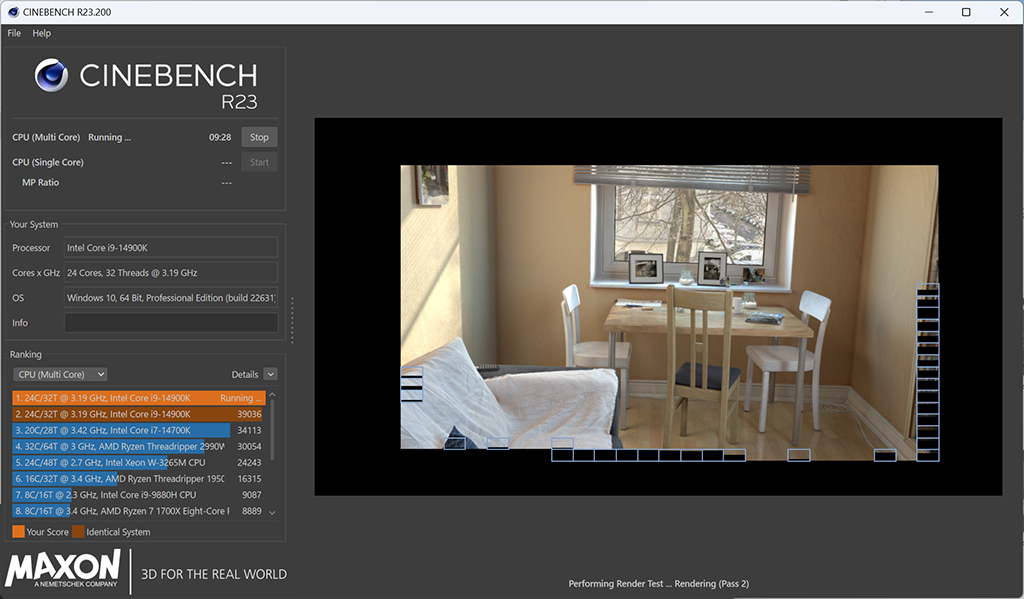Click the dotted panel divider handle
This screenshot has height=599, width=1024.
[x=292, y=320]
